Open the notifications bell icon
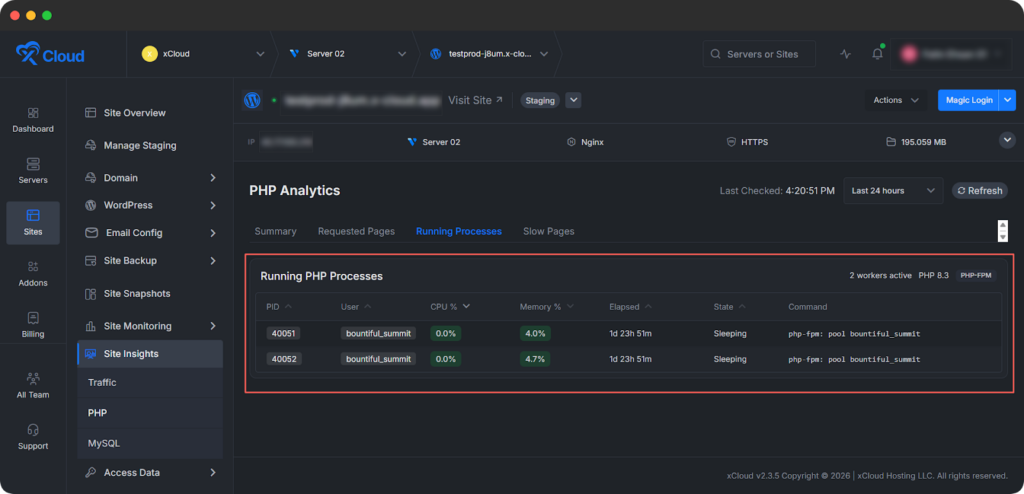Viewport: 1024px width, 494px height. click(x=877, y=54)
